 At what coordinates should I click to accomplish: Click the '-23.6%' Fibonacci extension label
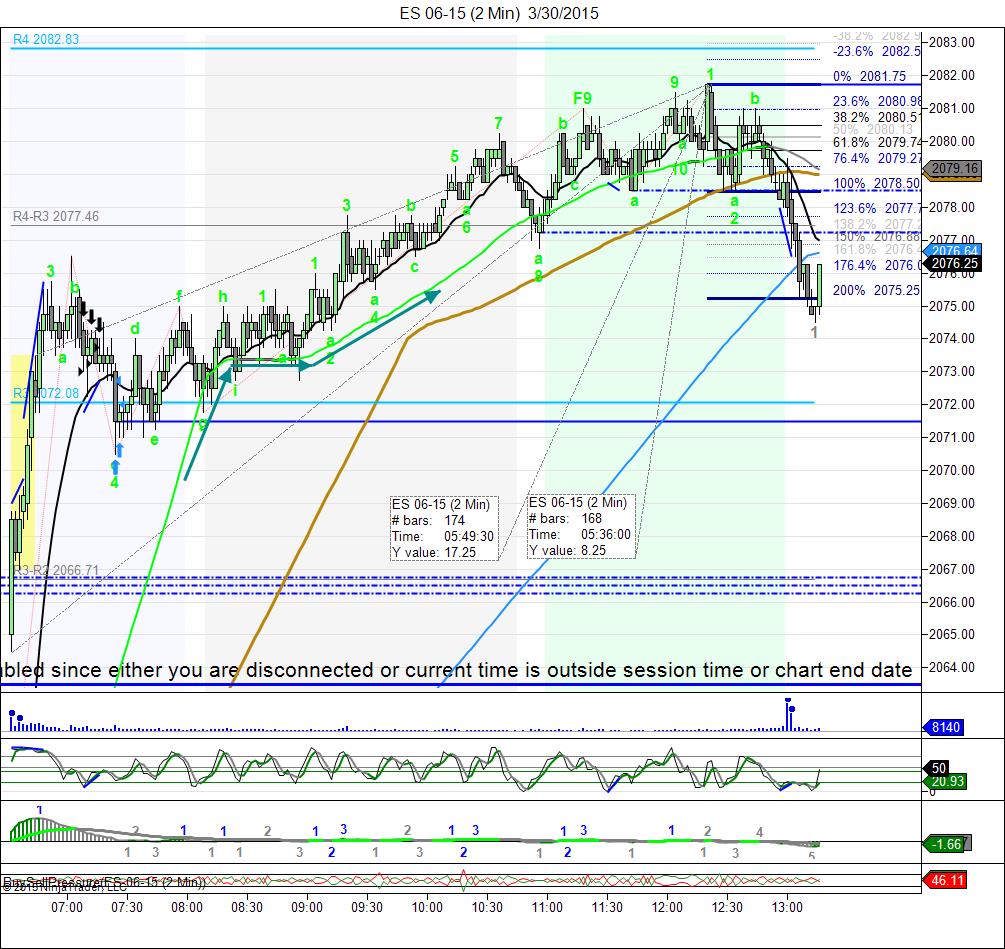(876, 51)
